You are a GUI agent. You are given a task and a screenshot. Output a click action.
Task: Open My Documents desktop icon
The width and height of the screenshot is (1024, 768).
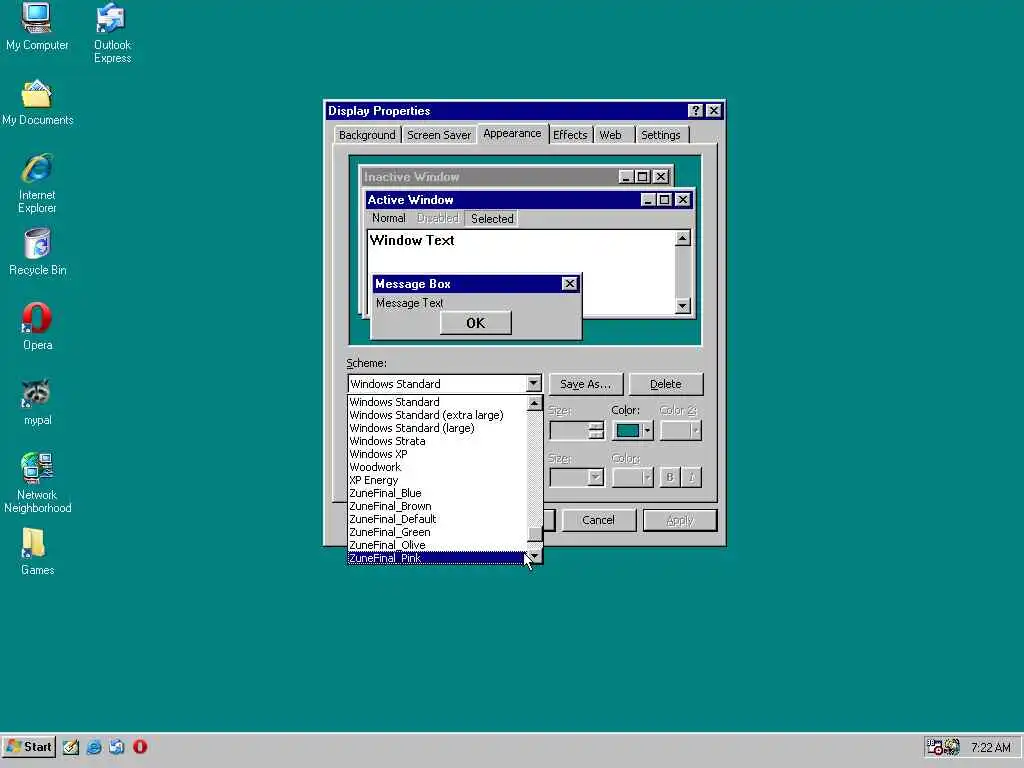tap(37, 103)
